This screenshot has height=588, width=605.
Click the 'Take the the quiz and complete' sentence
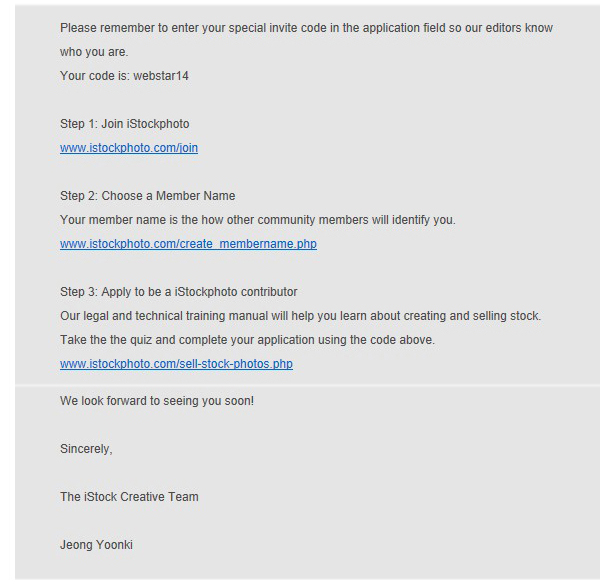247,340
